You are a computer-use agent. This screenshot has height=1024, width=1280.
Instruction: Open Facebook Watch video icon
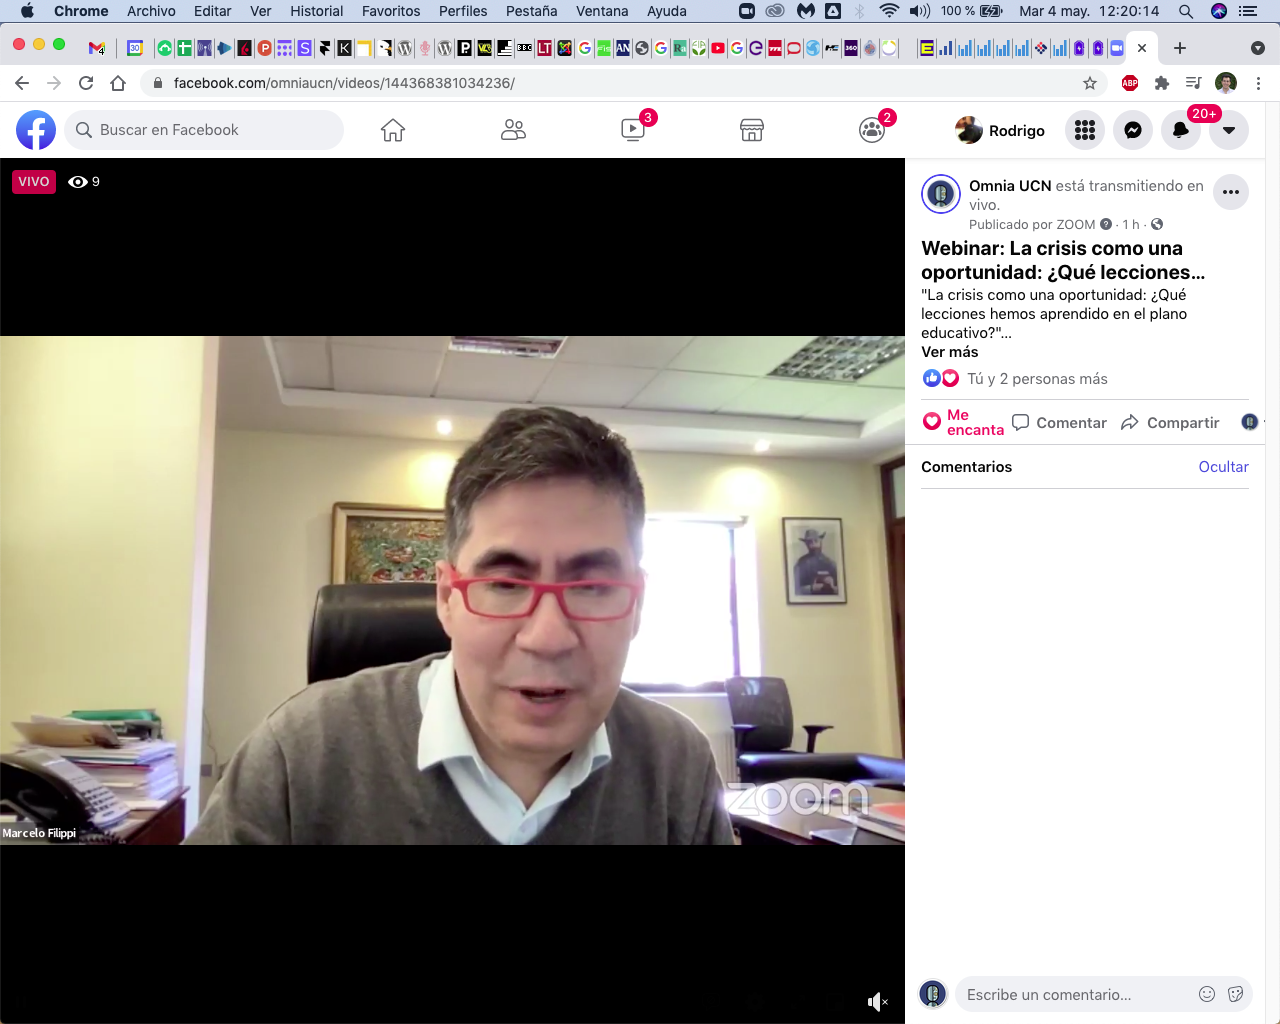633,130
